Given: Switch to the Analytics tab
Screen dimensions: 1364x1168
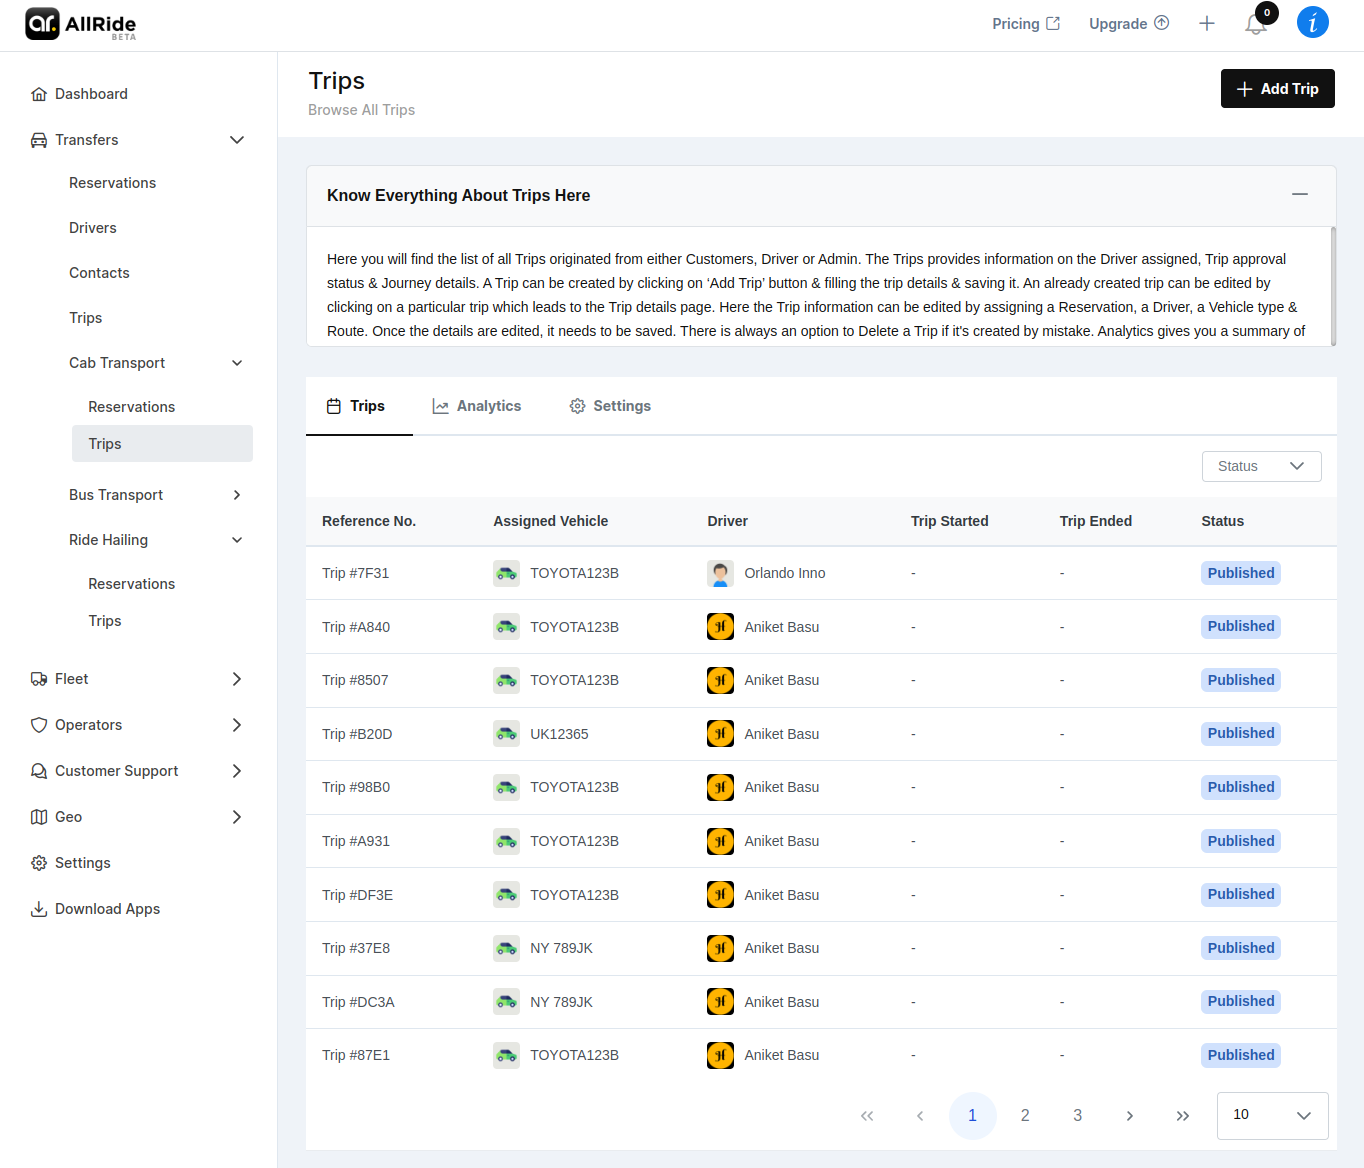Looking at the screenshot, I should pos(477,406).
